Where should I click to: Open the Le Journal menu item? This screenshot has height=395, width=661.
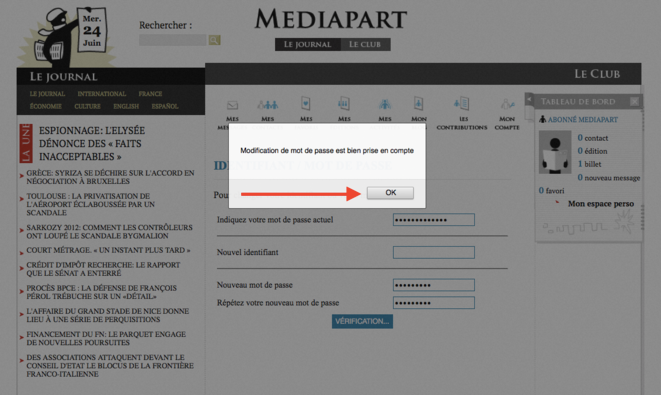click(47, 94)
